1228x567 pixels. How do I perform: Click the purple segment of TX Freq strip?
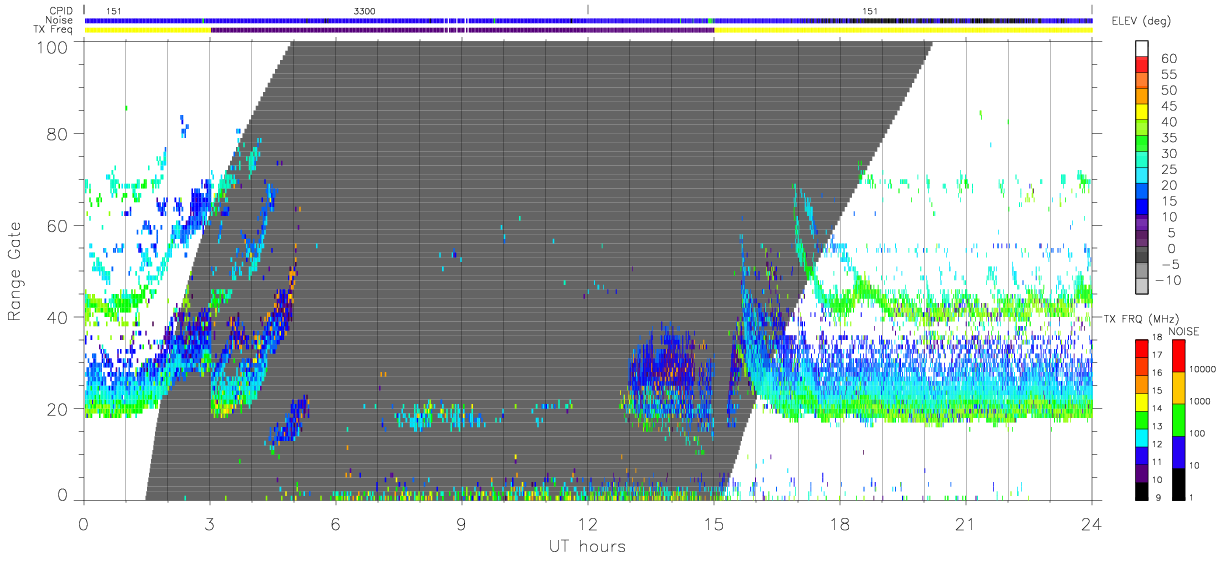tap(462, 30)
